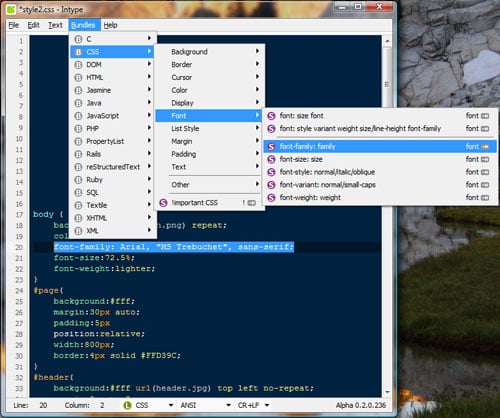The image size is (500, 418).
Task: Click the PHP bundle icon
Action: point(78,129)
